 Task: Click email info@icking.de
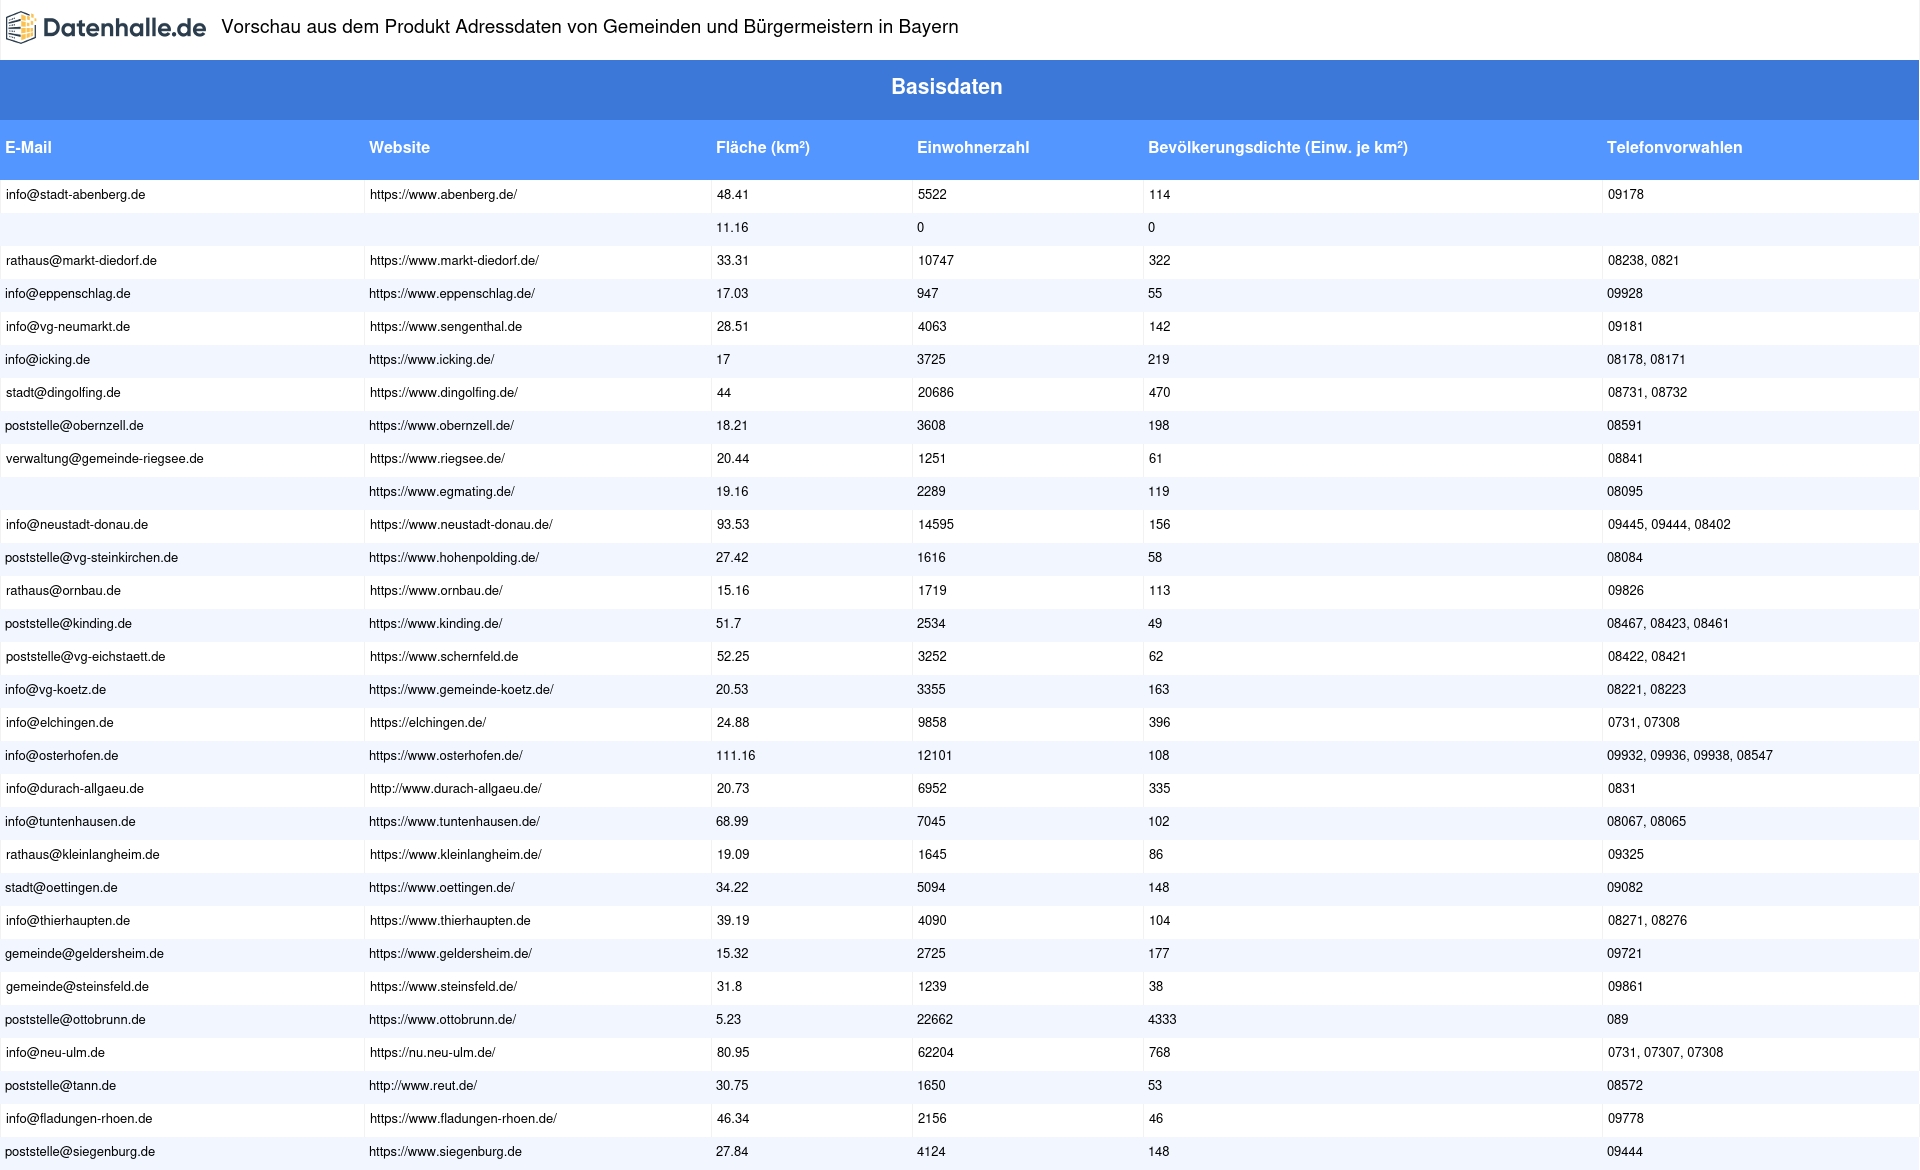48,360
